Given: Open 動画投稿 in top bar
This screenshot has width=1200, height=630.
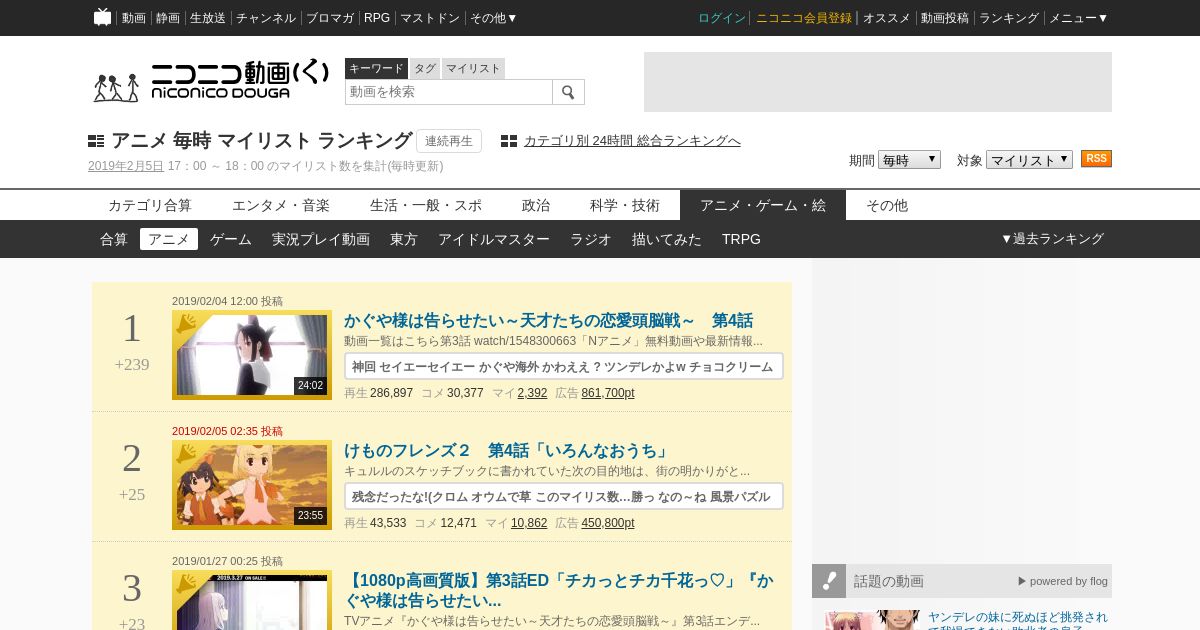Looking at the screenshot, I should [945, 18].
